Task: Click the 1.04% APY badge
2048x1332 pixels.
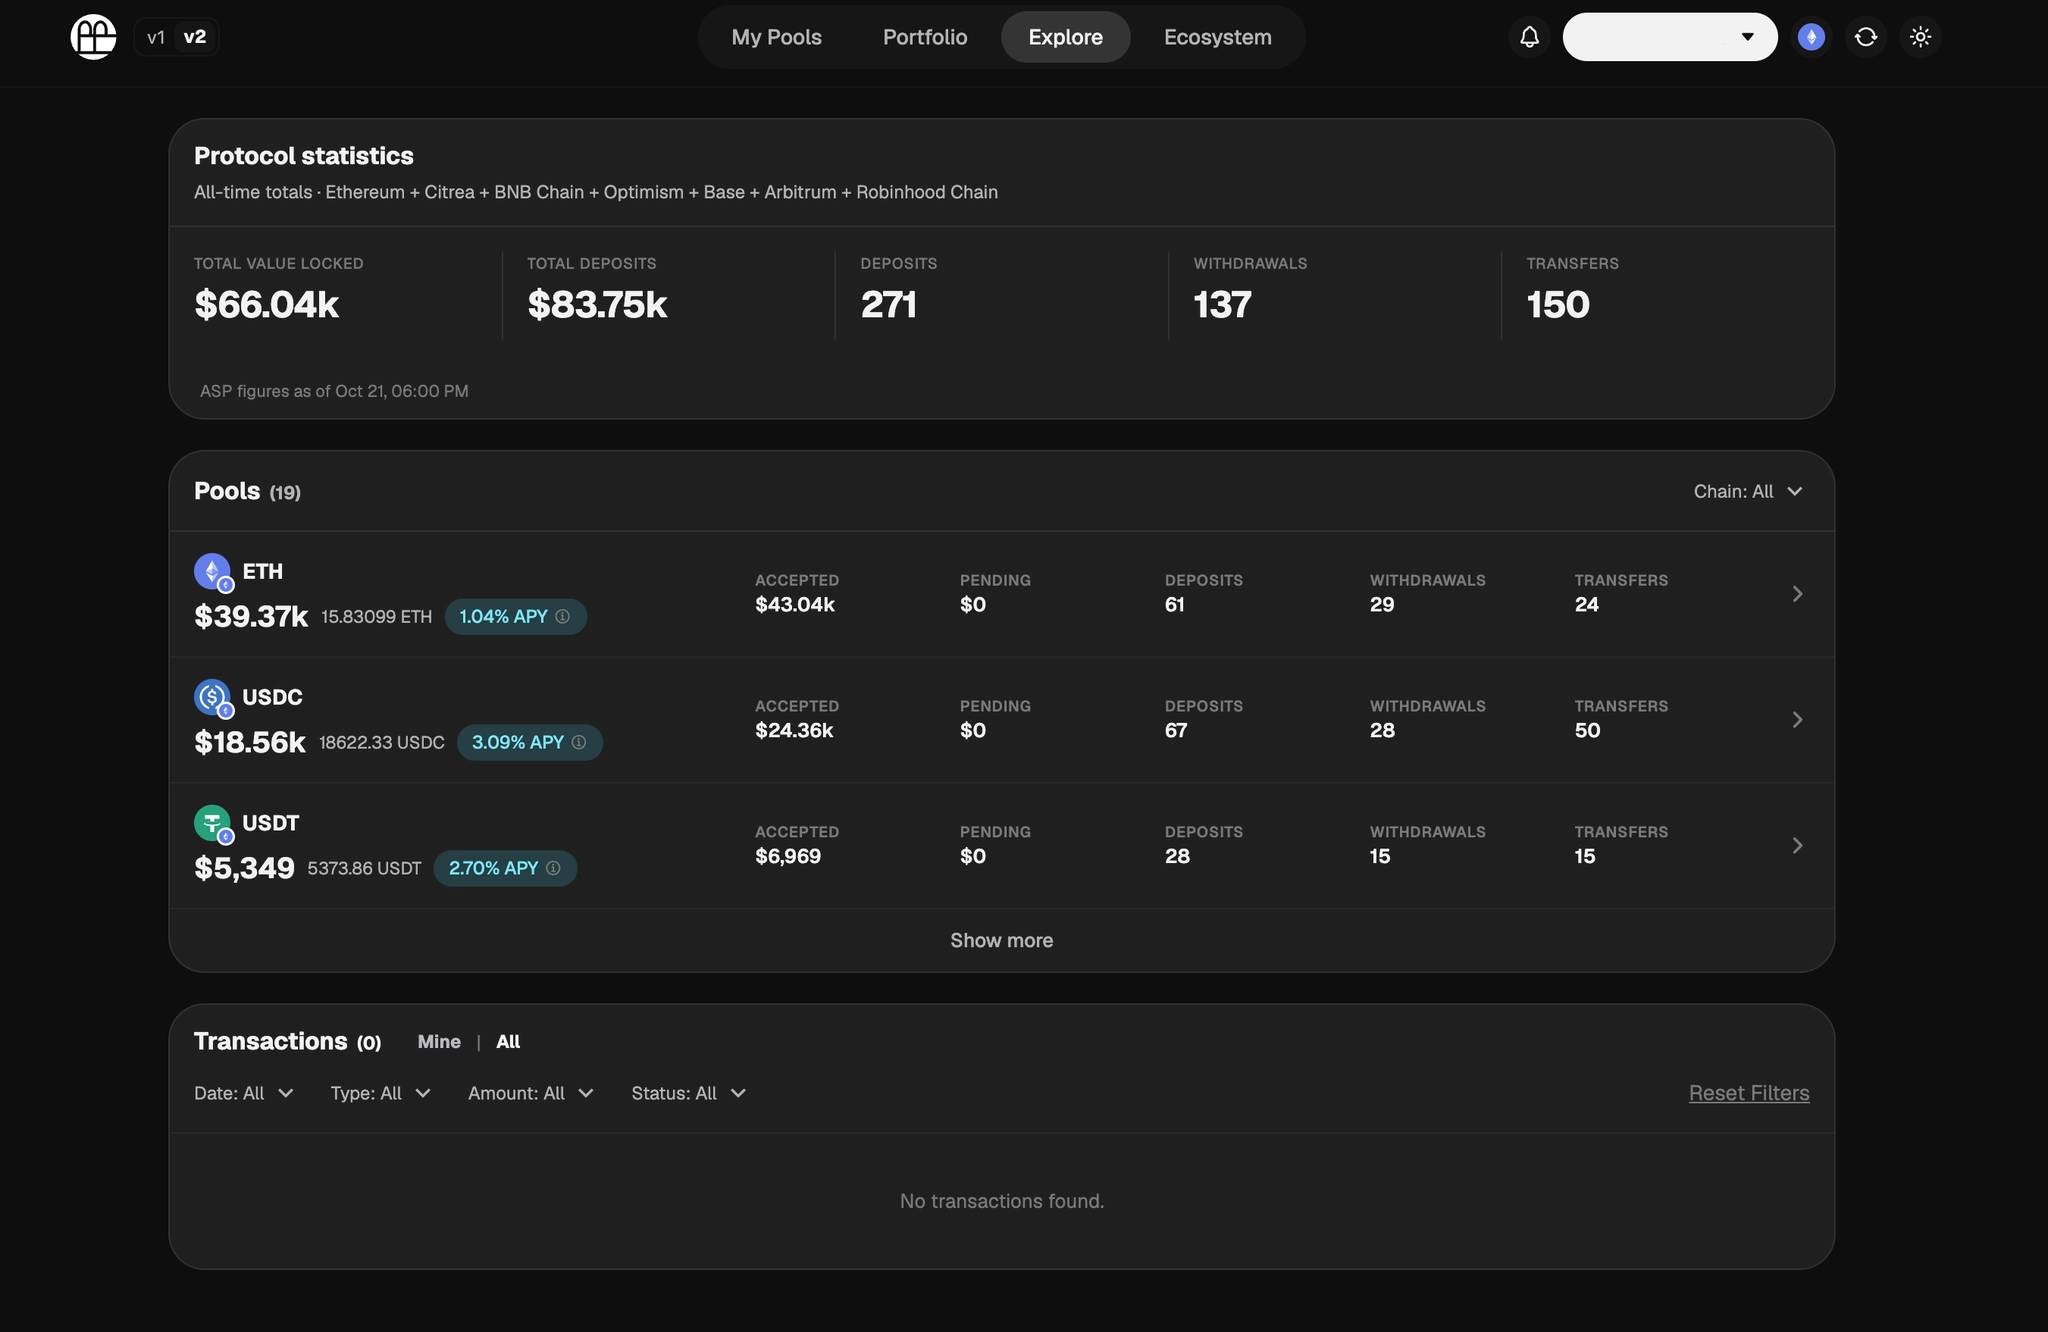Action: (x=516, y=616)
